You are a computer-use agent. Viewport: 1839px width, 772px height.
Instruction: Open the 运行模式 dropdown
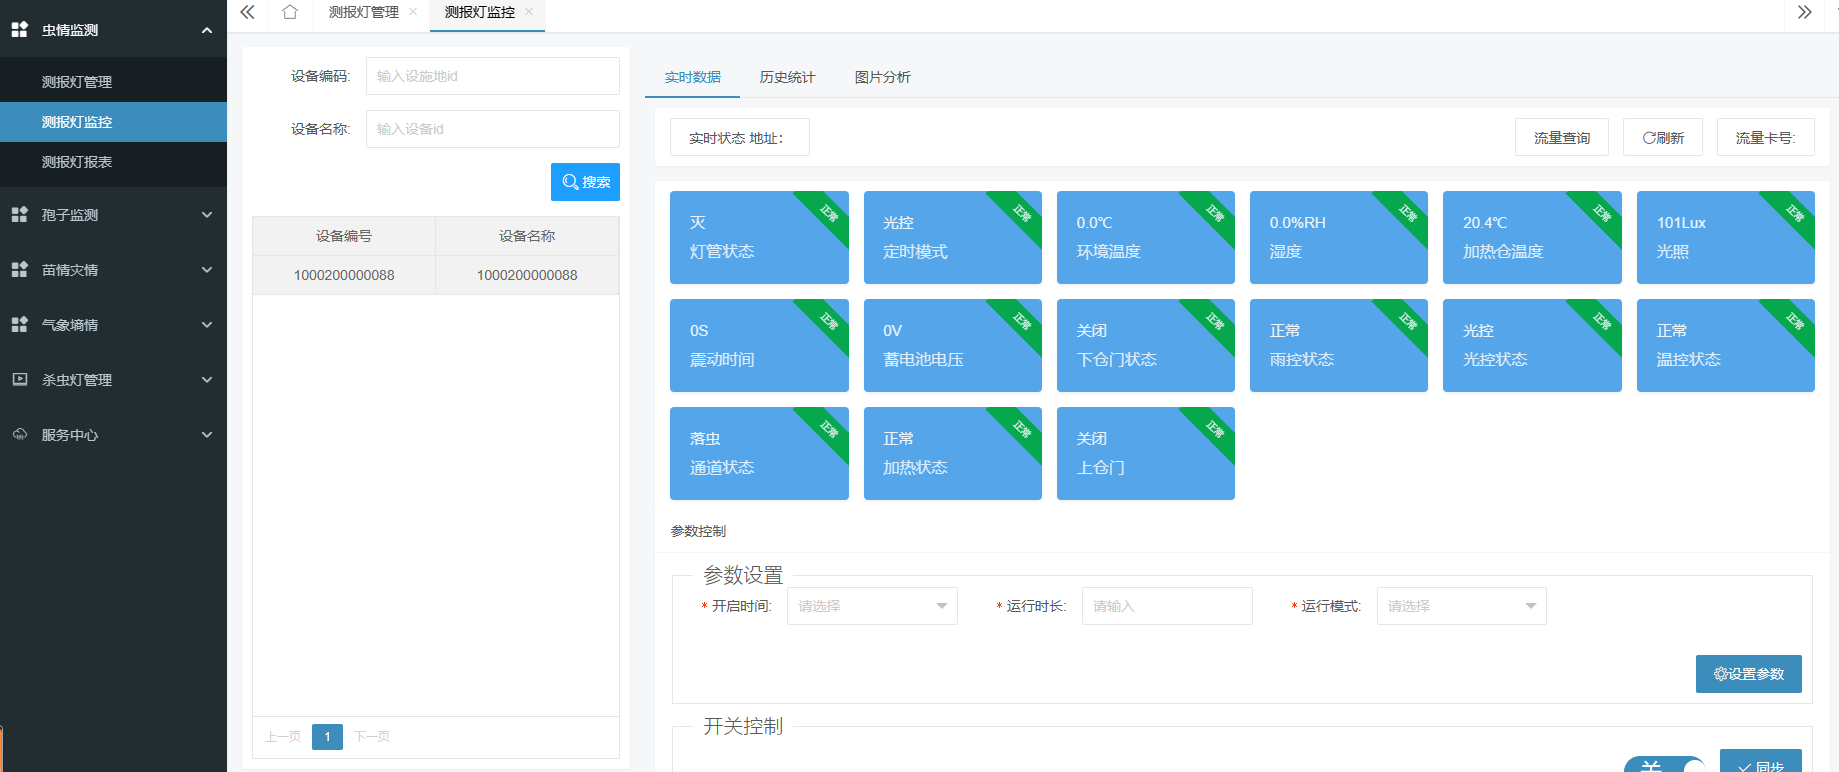click(x=1461, y=606)
